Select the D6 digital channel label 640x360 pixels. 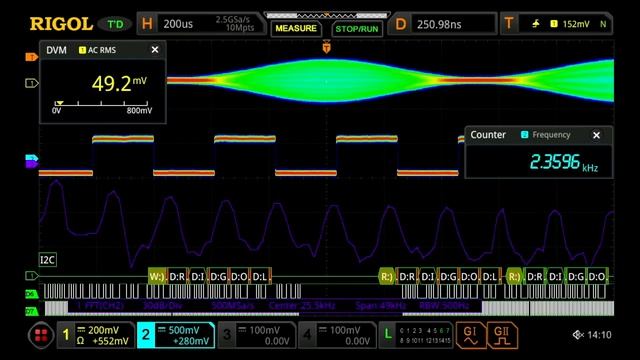click(31, 294)
